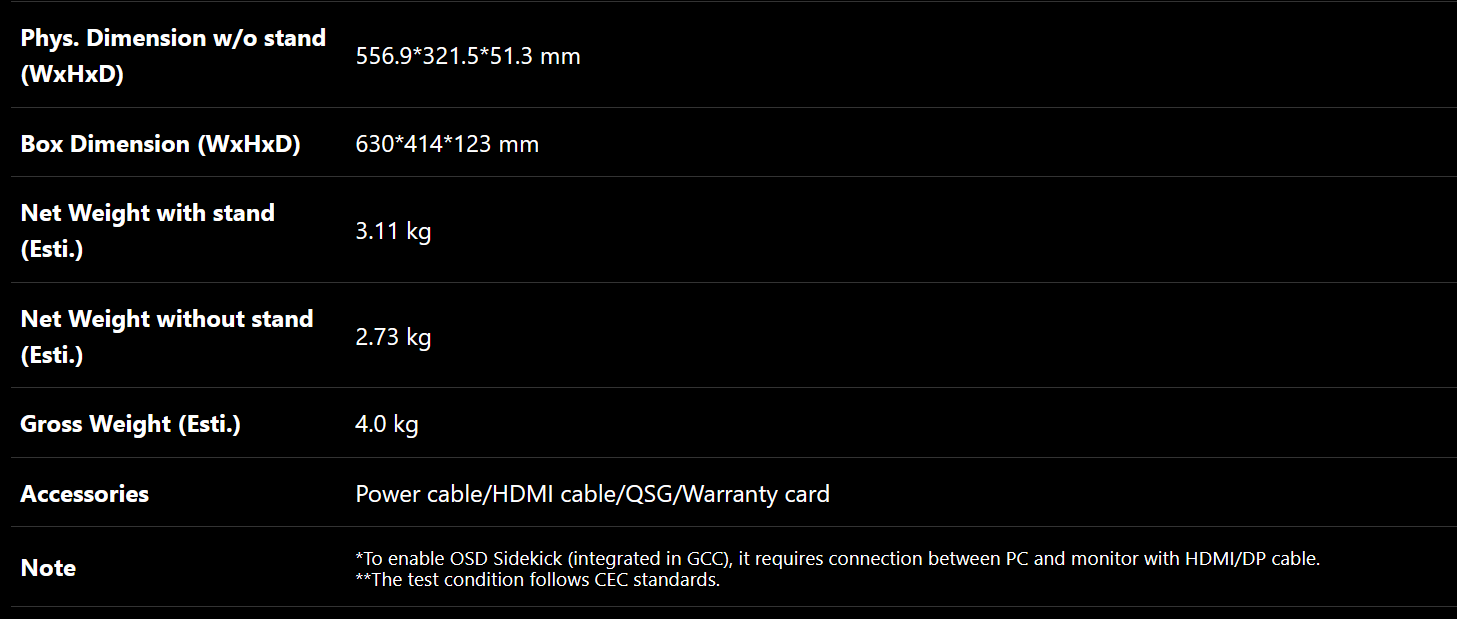Screen dimensions: 1457x619
Task: Click the Gross Weight (Esti.) label
Action: pos(130,424)
